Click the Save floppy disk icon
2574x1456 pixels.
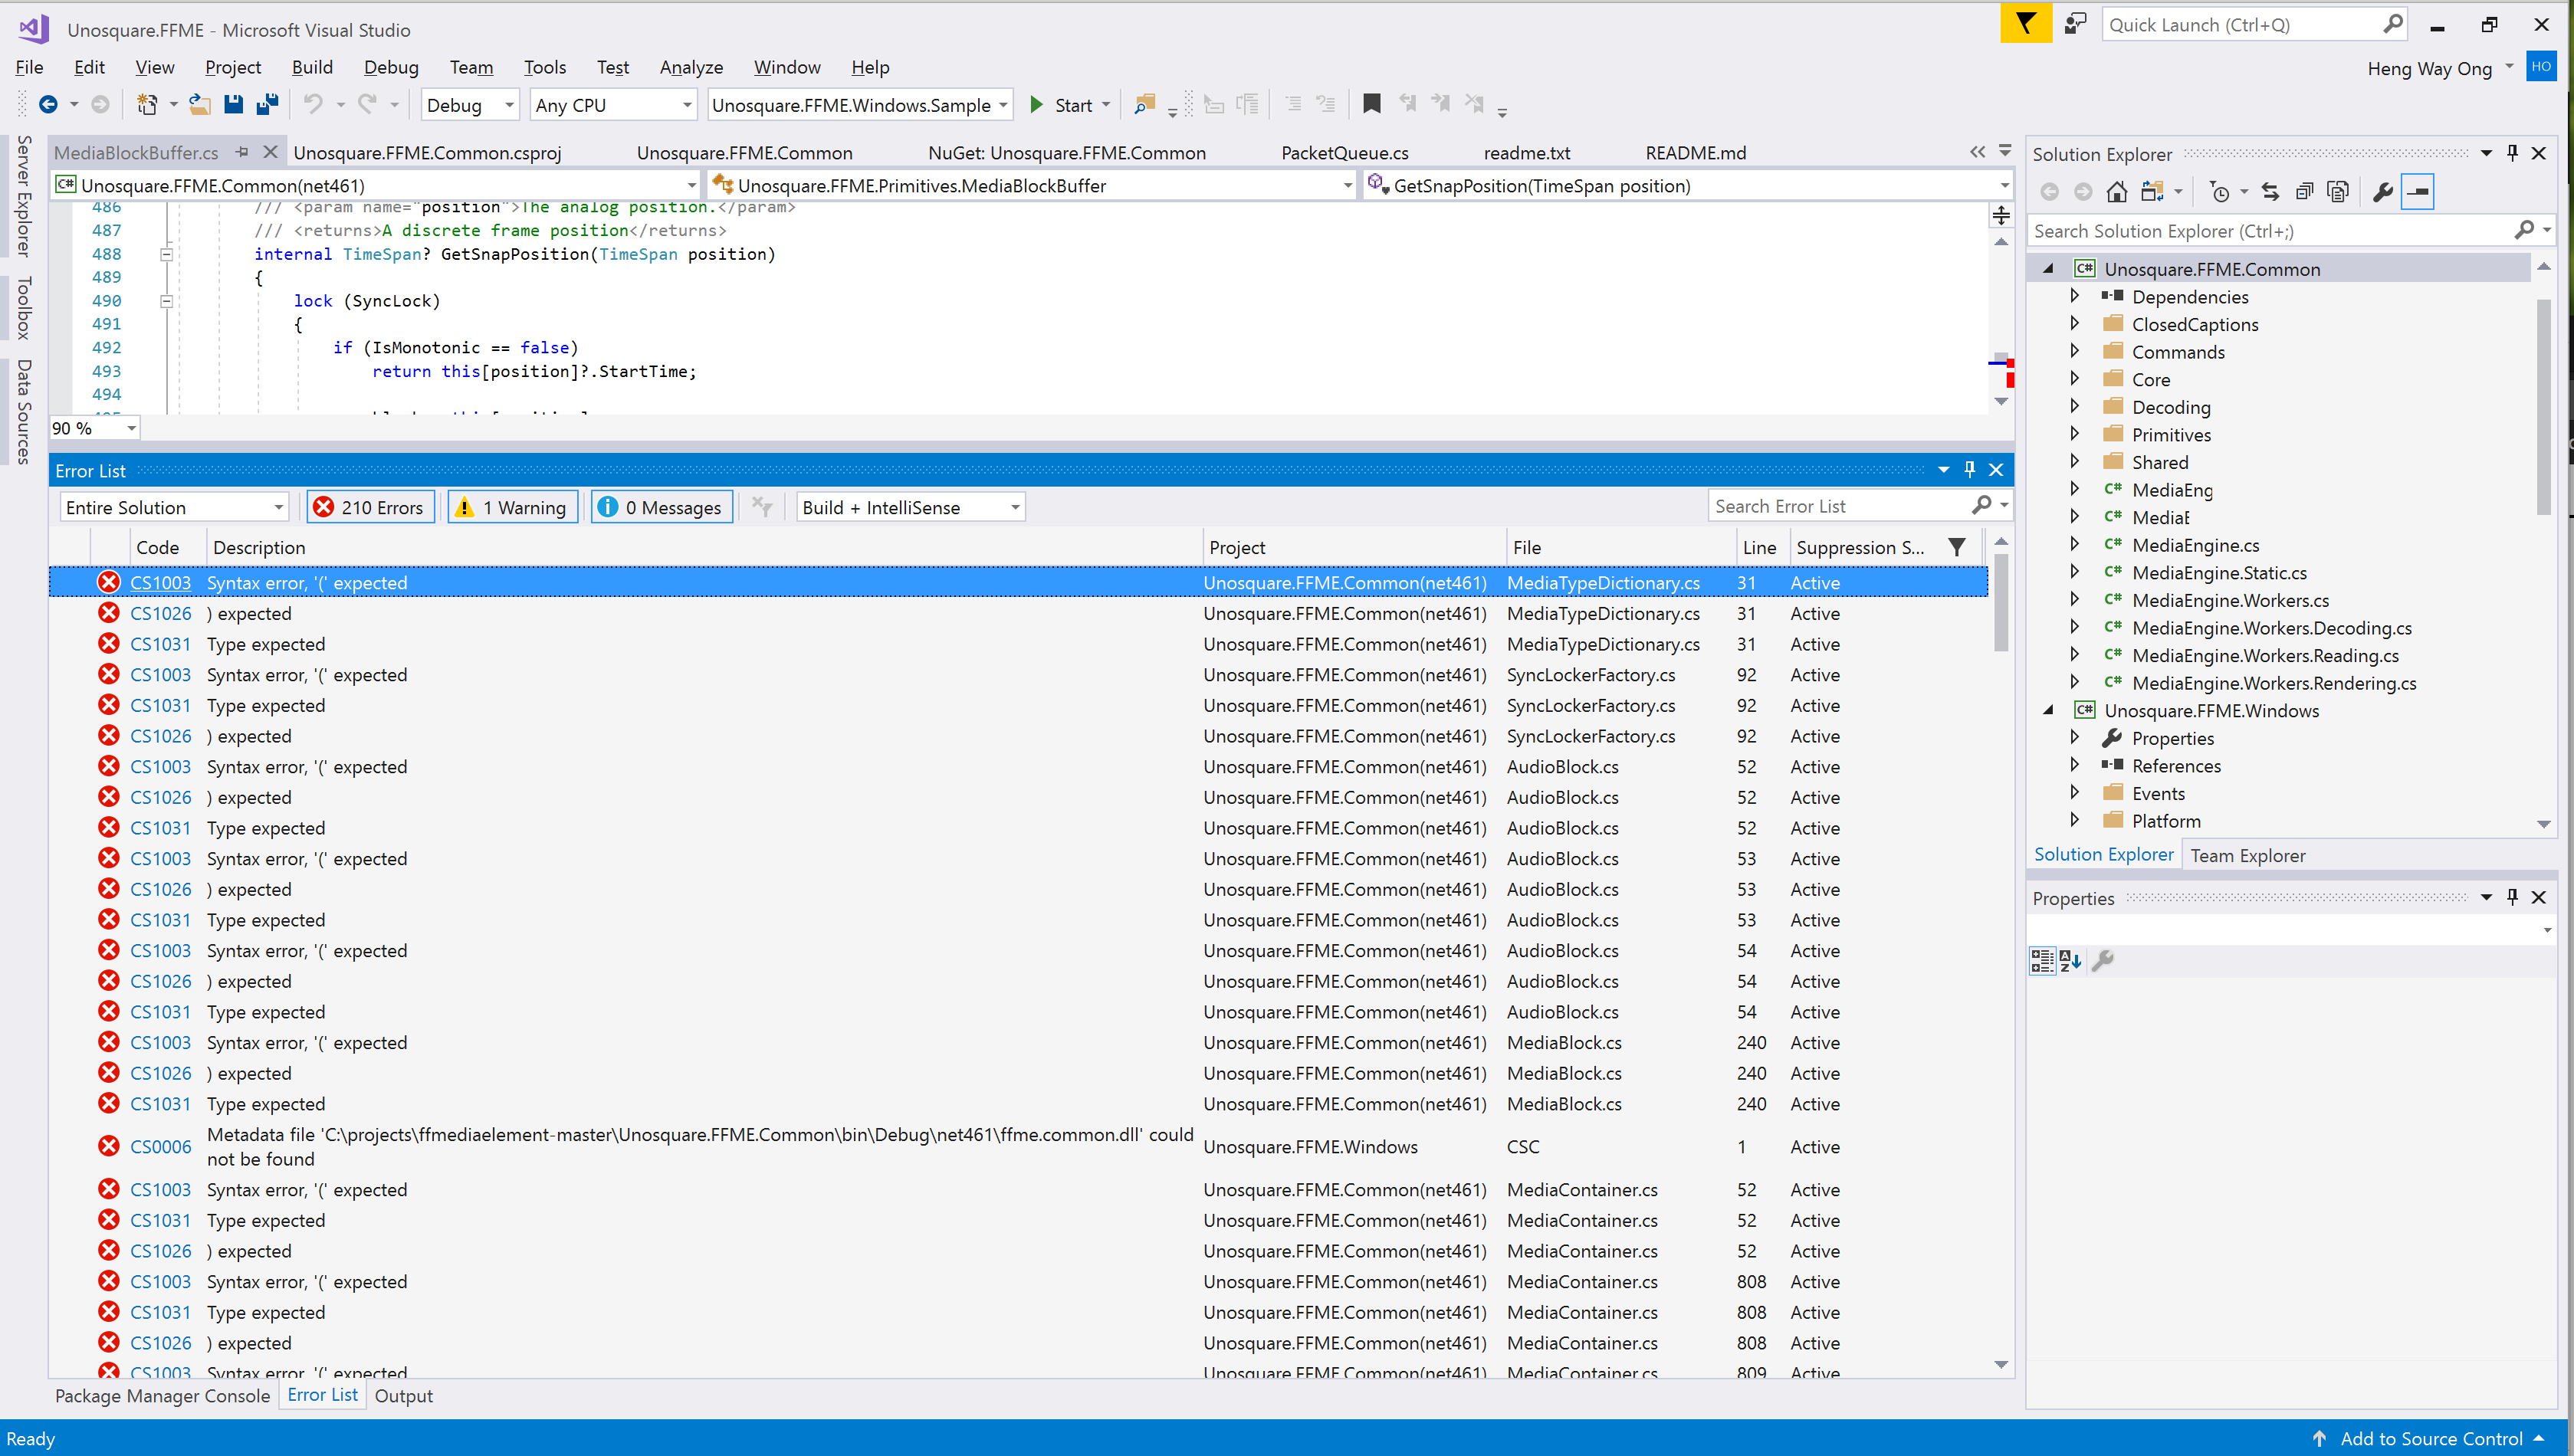click(x=233, y=104)
